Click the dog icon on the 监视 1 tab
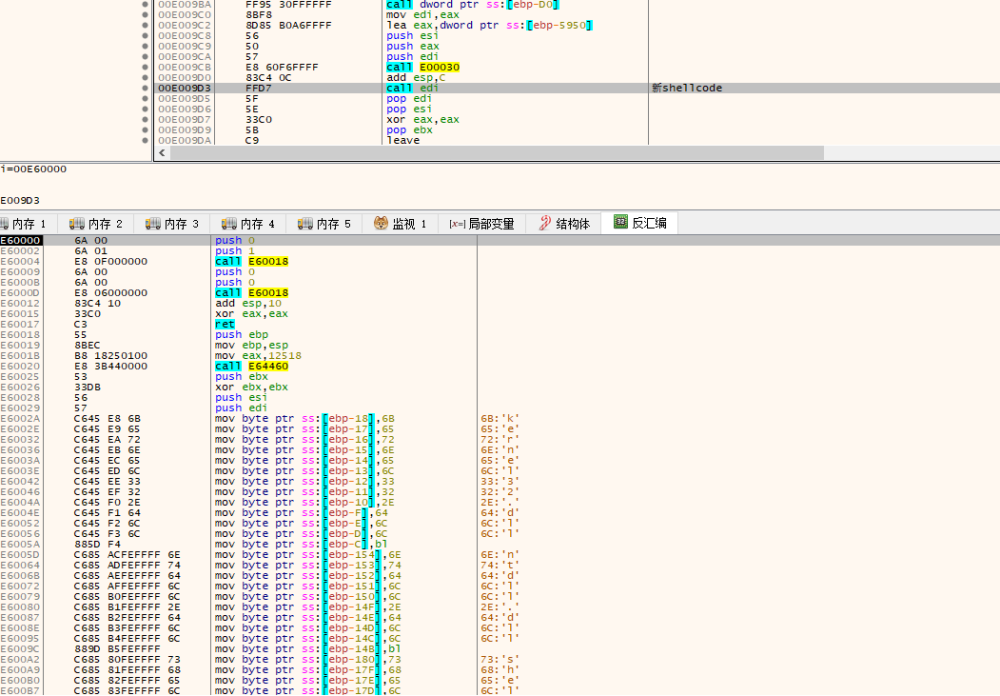This screenshot has height=696, width=1000. pos(381,224)
